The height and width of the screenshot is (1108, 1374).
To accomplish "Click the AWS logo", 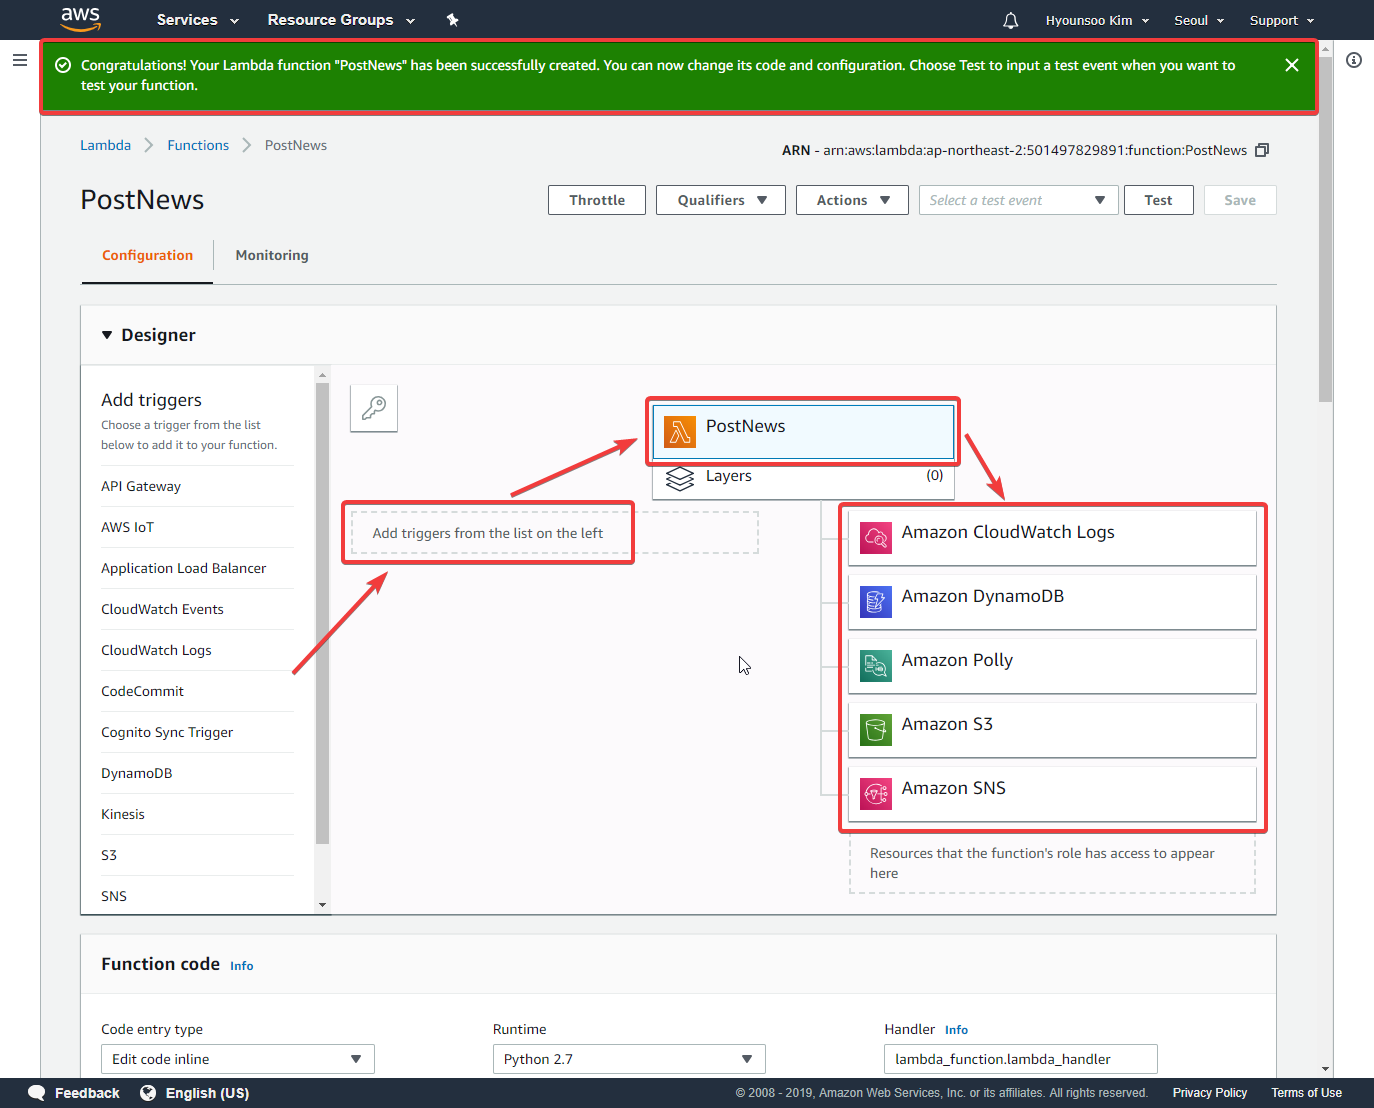I will tap(80, 19).
